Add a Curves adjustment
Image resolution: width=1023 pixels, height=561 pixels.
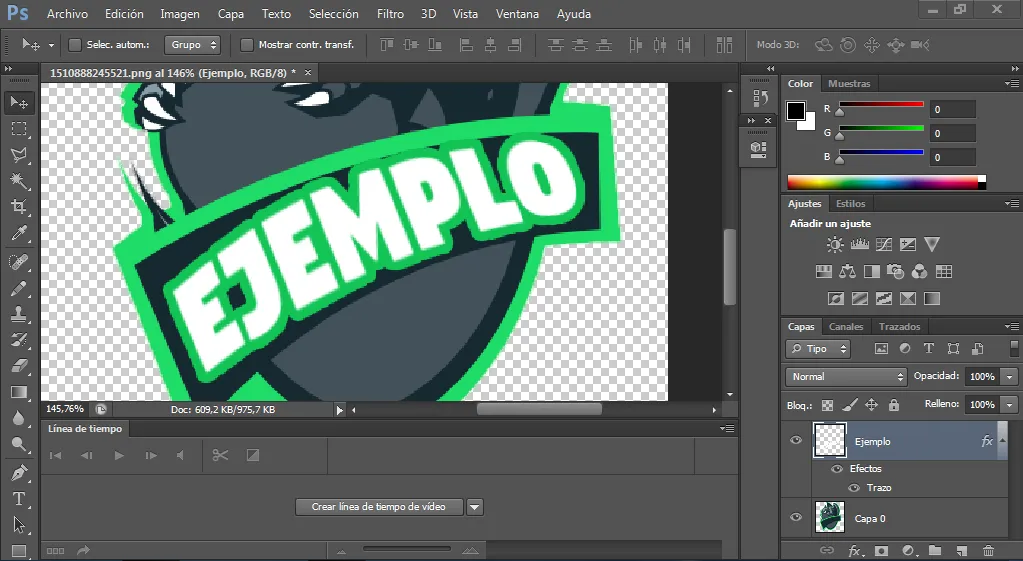[883, 245]
